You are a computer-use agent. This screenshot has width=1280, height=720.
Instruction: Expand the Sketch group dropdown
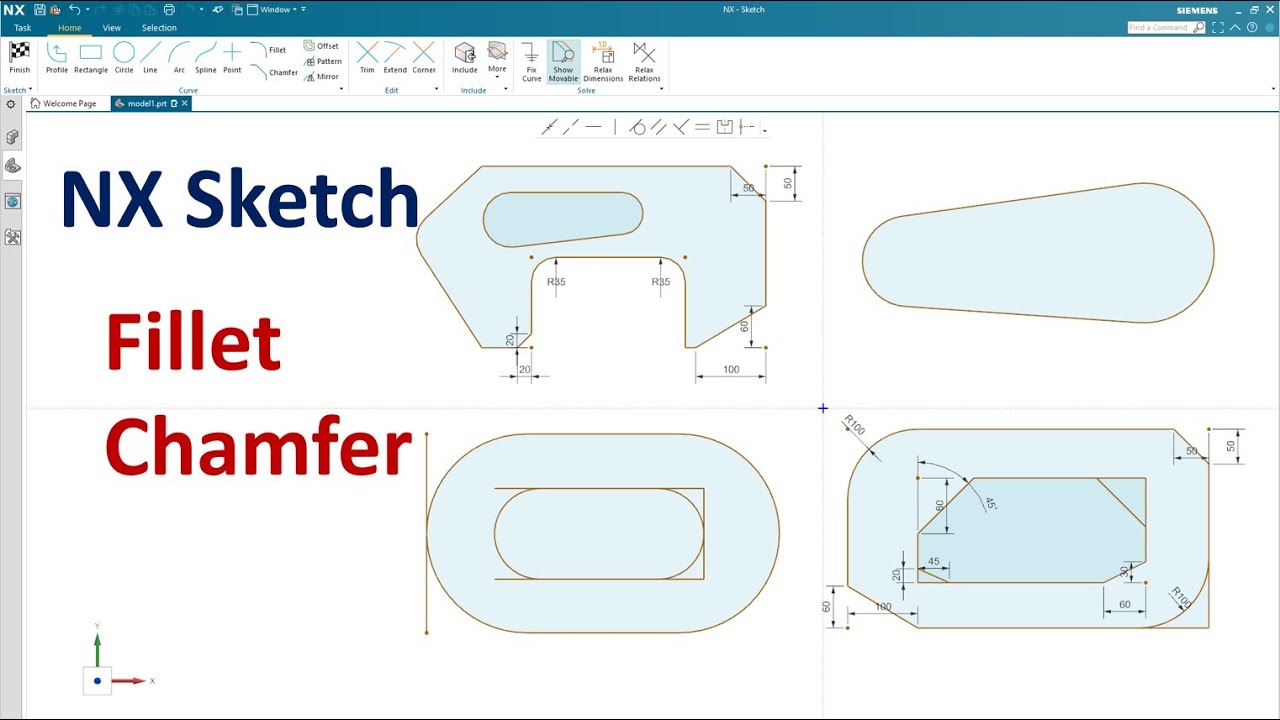[x=31, y=90]
